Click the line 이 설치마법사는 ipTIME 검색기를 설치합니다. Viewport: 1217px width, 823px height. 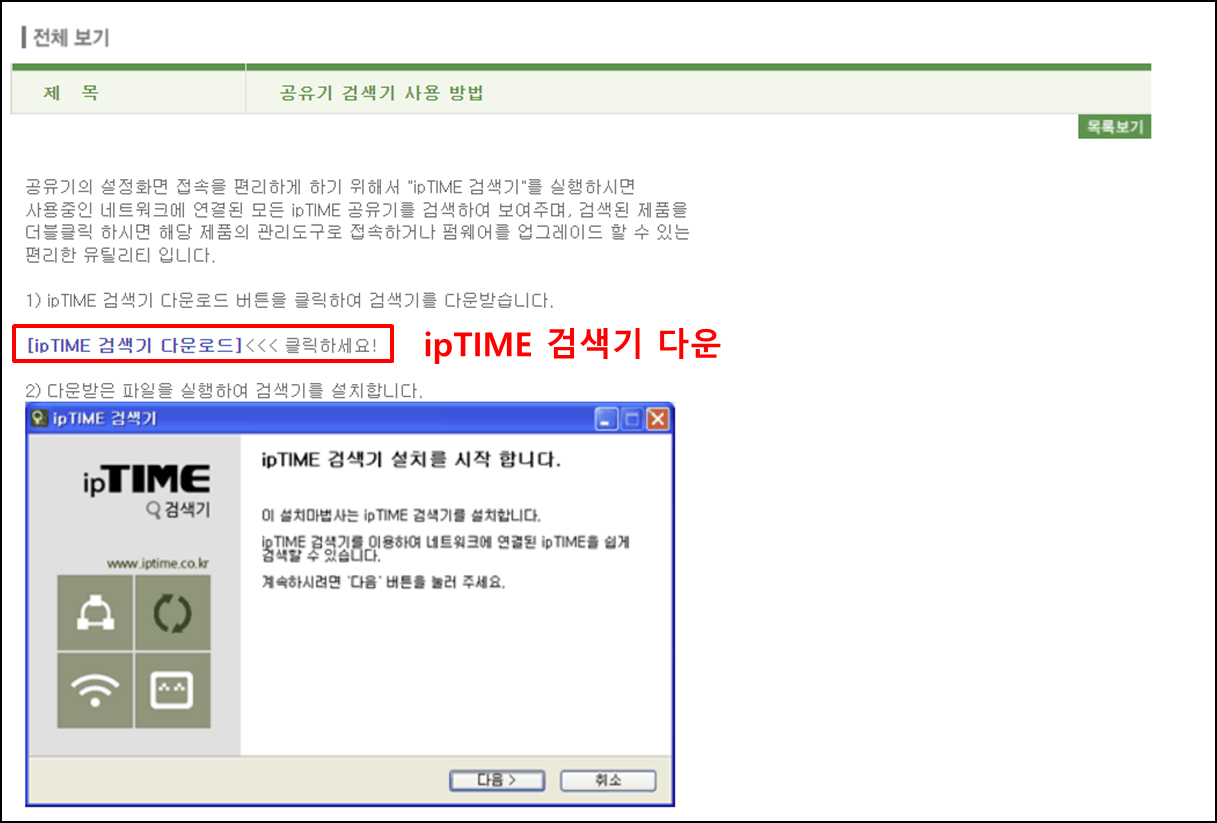(400, 516)
